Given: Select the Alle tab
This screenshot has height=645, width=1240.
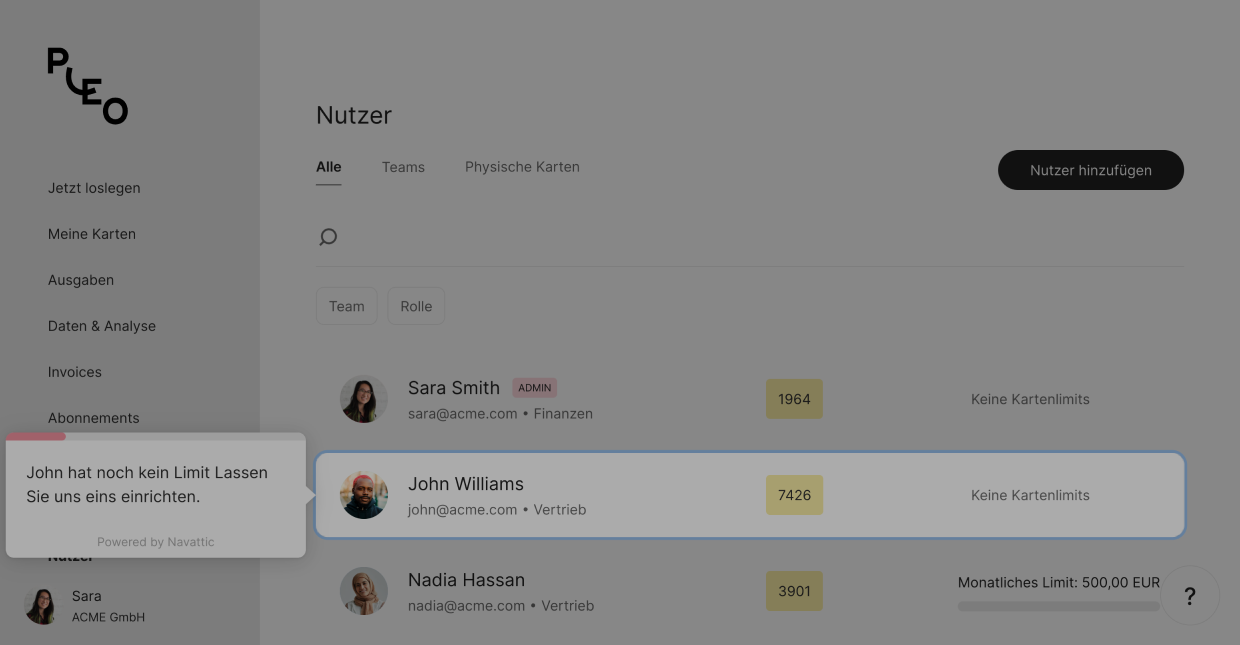Looking at the screenshot, I should coord(329,167).
